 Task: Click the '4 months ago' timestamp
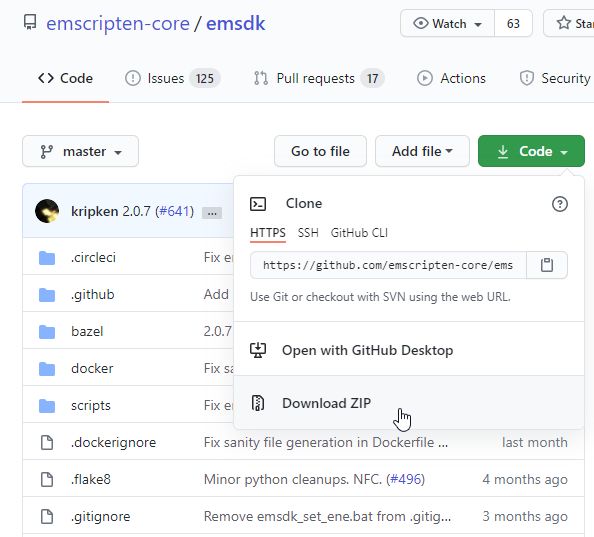click(x=525, y=479)
